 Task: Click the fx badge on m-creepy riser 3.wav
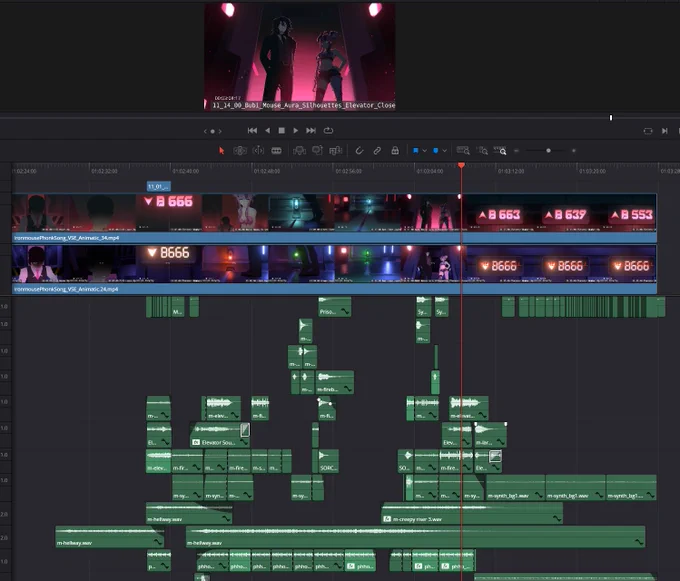[x=387, y=519]
